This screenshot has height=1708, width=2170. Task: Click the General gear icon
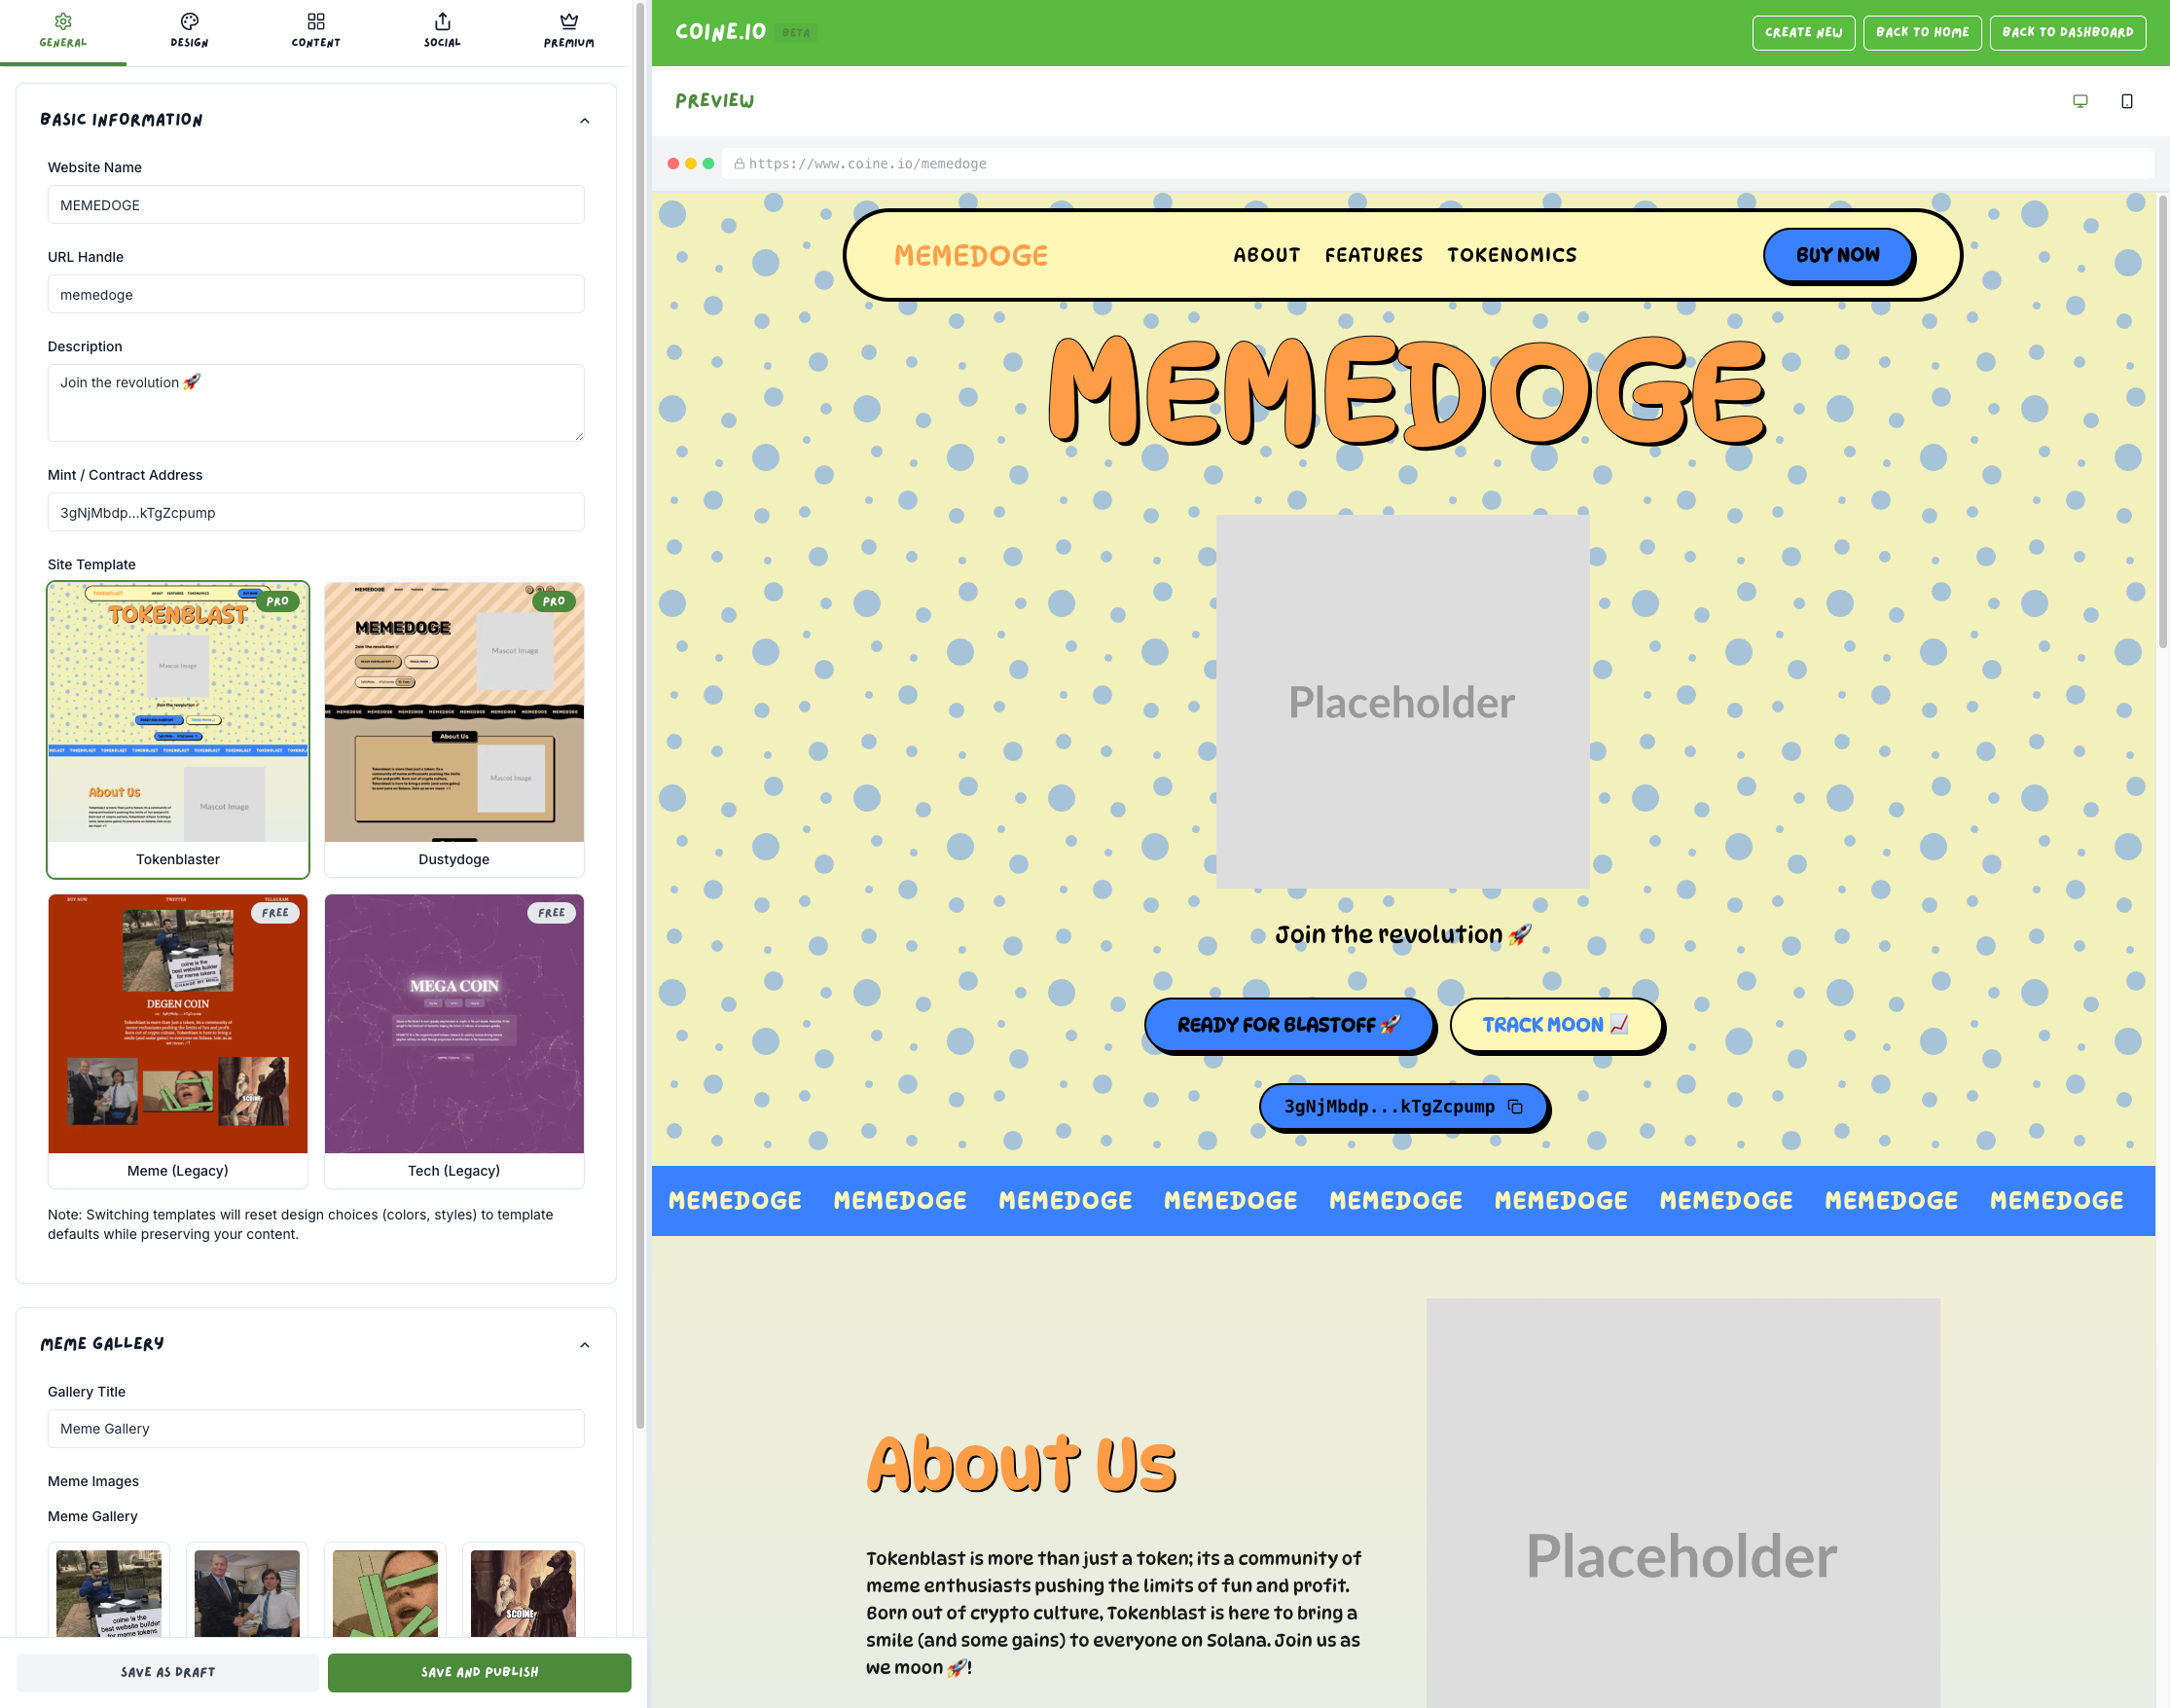[x=63, y=21]
